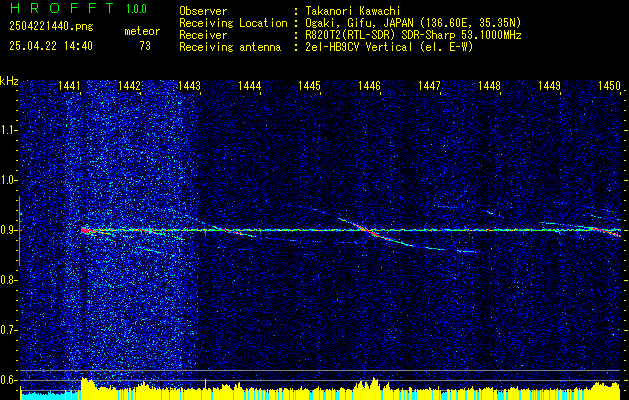Select the 1447 time marker
Screen dimensions: 629x400
point(429,86)
